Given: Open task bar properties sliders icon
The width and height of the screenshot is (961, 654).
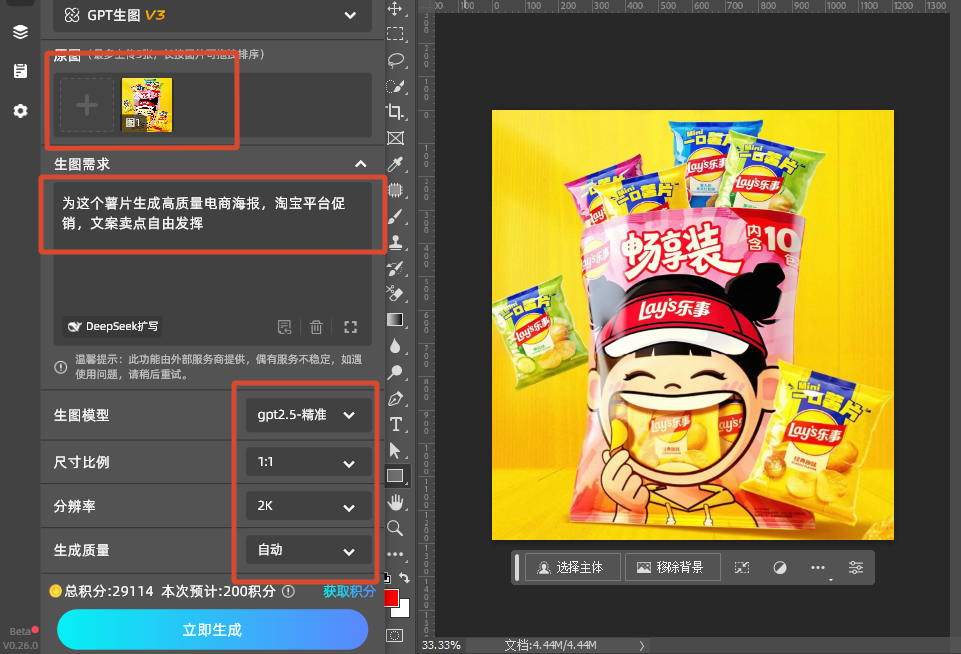Looking at the screenshot, I should point(856,568).
